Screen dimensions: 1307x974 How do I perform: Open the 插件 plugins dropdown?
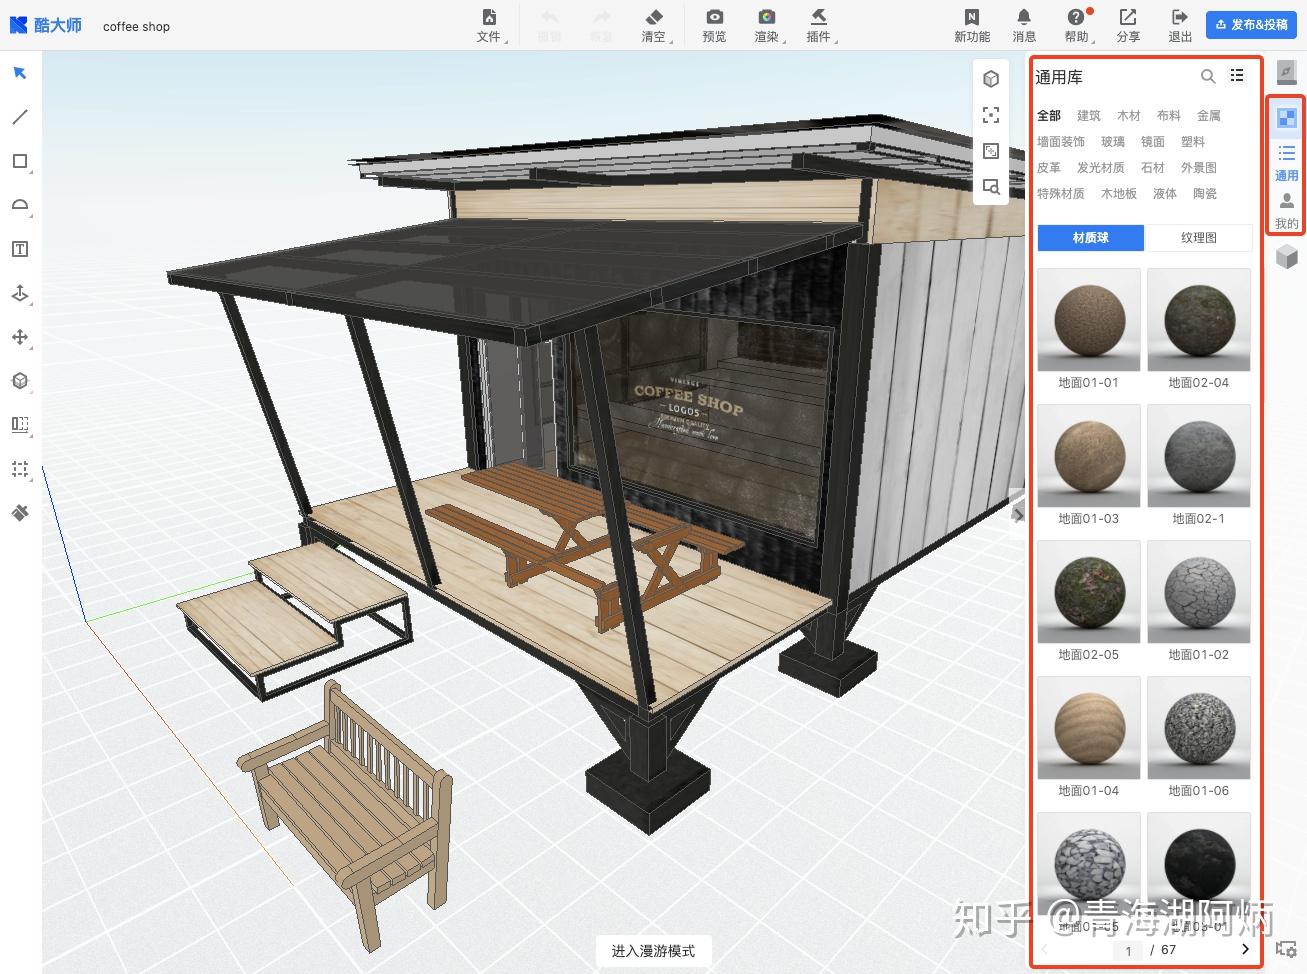[819, 26]
